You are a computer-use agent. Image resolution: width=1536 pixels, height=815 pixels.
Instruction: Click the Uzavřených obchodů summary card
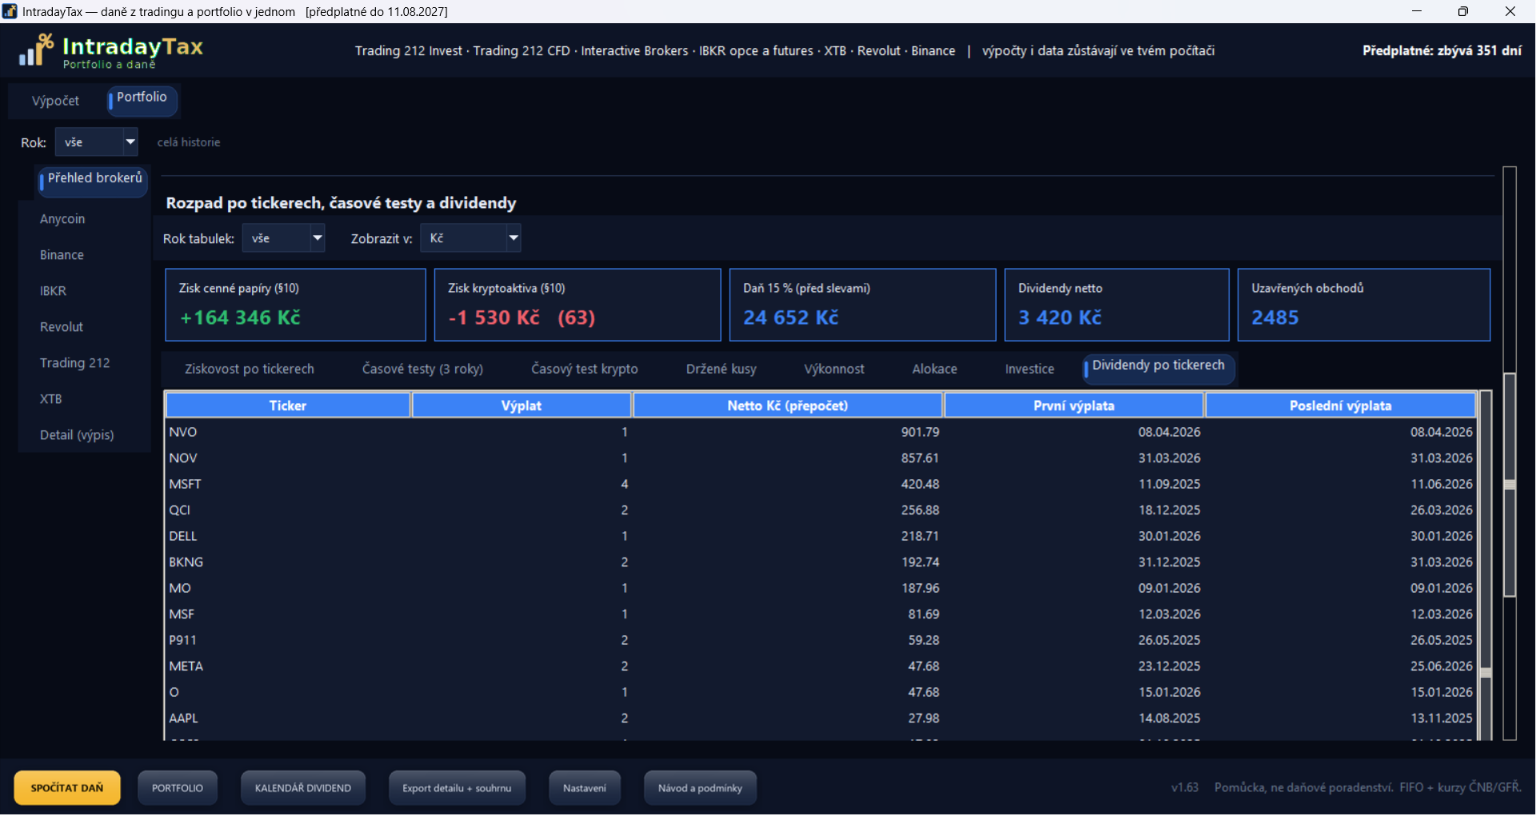(1364, 305)
